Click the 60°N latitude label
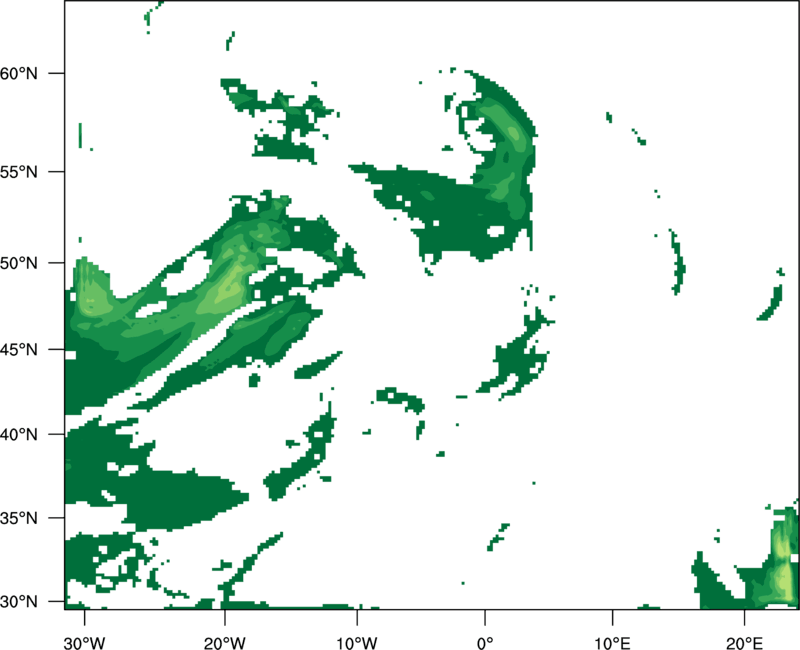The height and width of the screenshot is (650, 800). [19, 73]
